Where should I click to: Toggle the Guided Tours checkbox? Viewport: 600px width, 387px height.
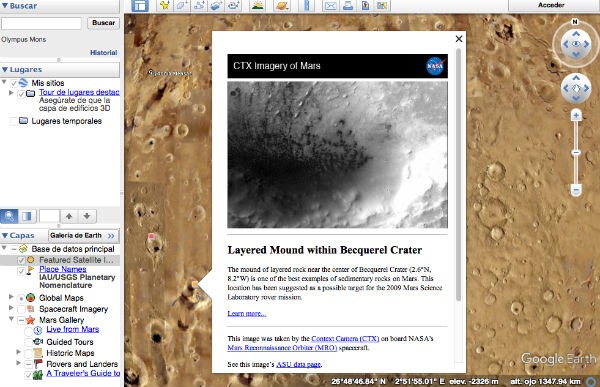(29, 342)
